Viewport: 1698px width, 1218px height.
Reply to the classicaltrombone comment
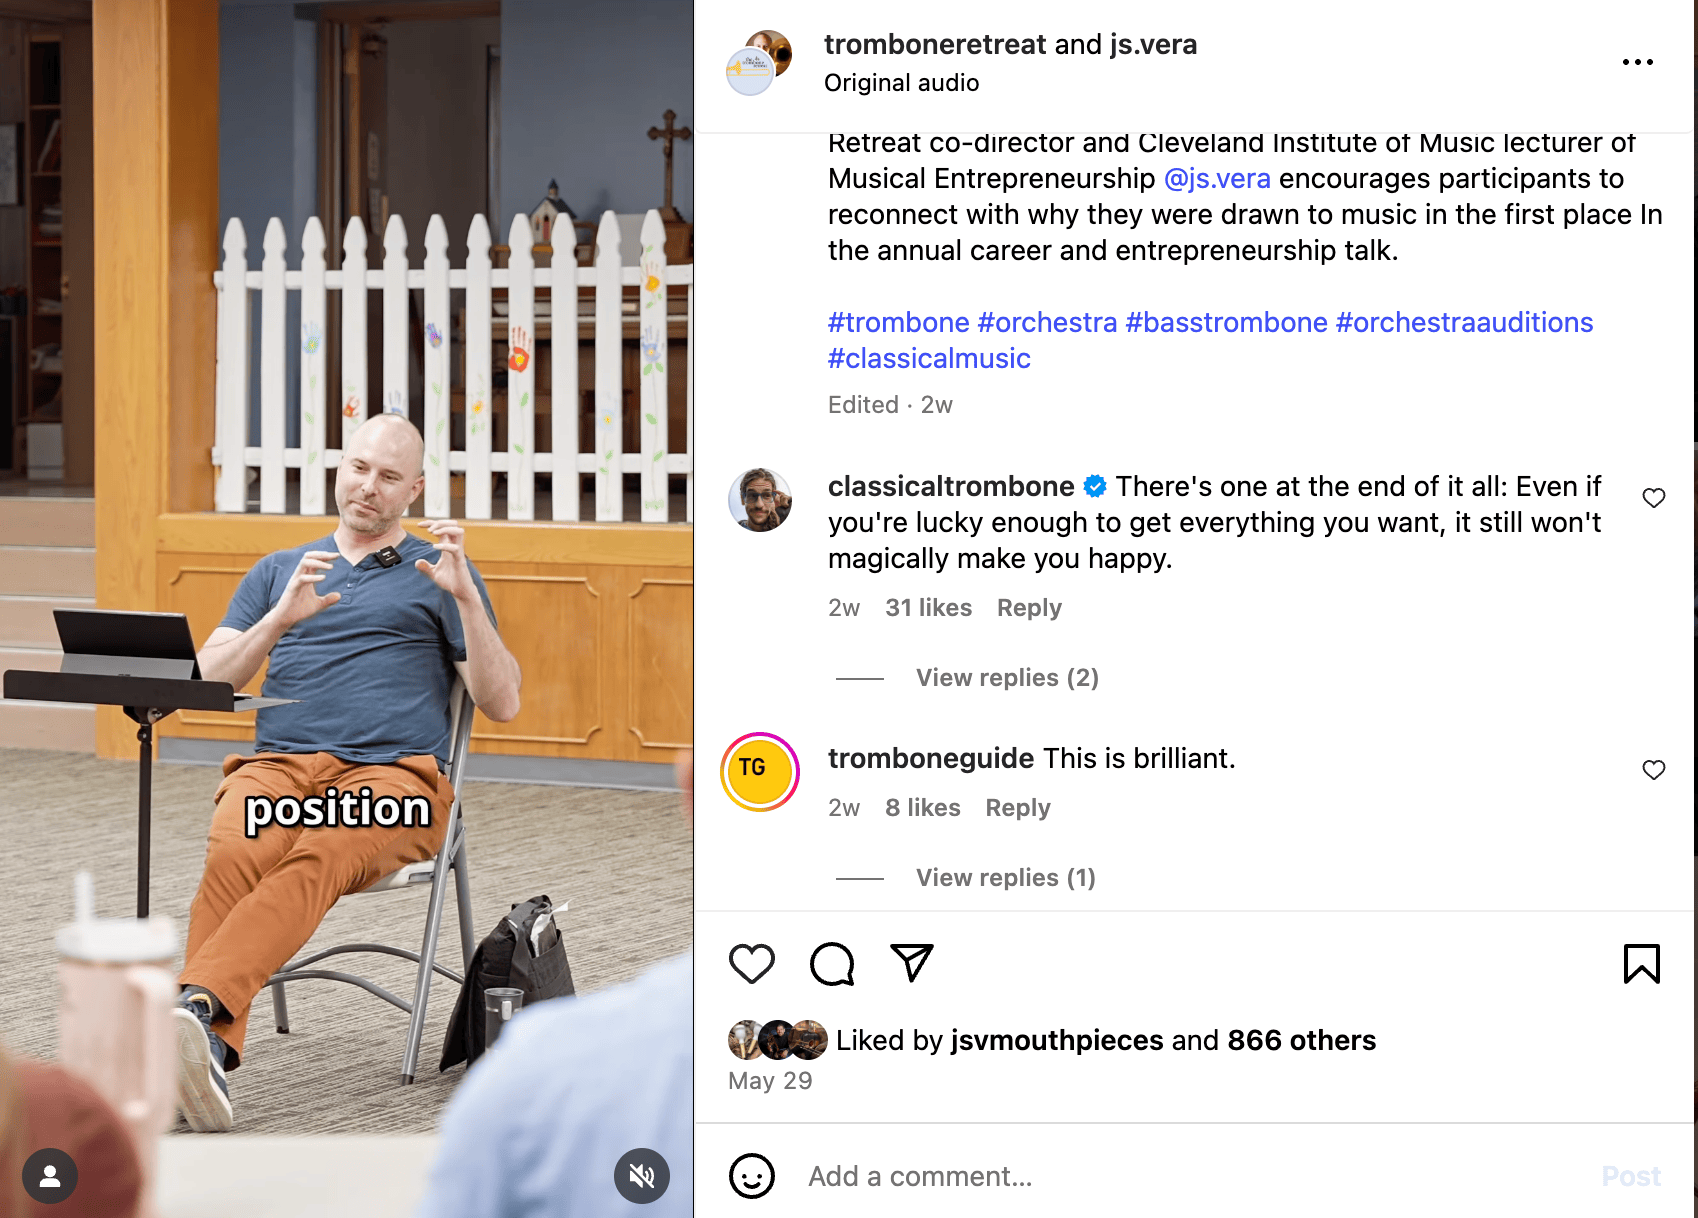[1029, 608]
